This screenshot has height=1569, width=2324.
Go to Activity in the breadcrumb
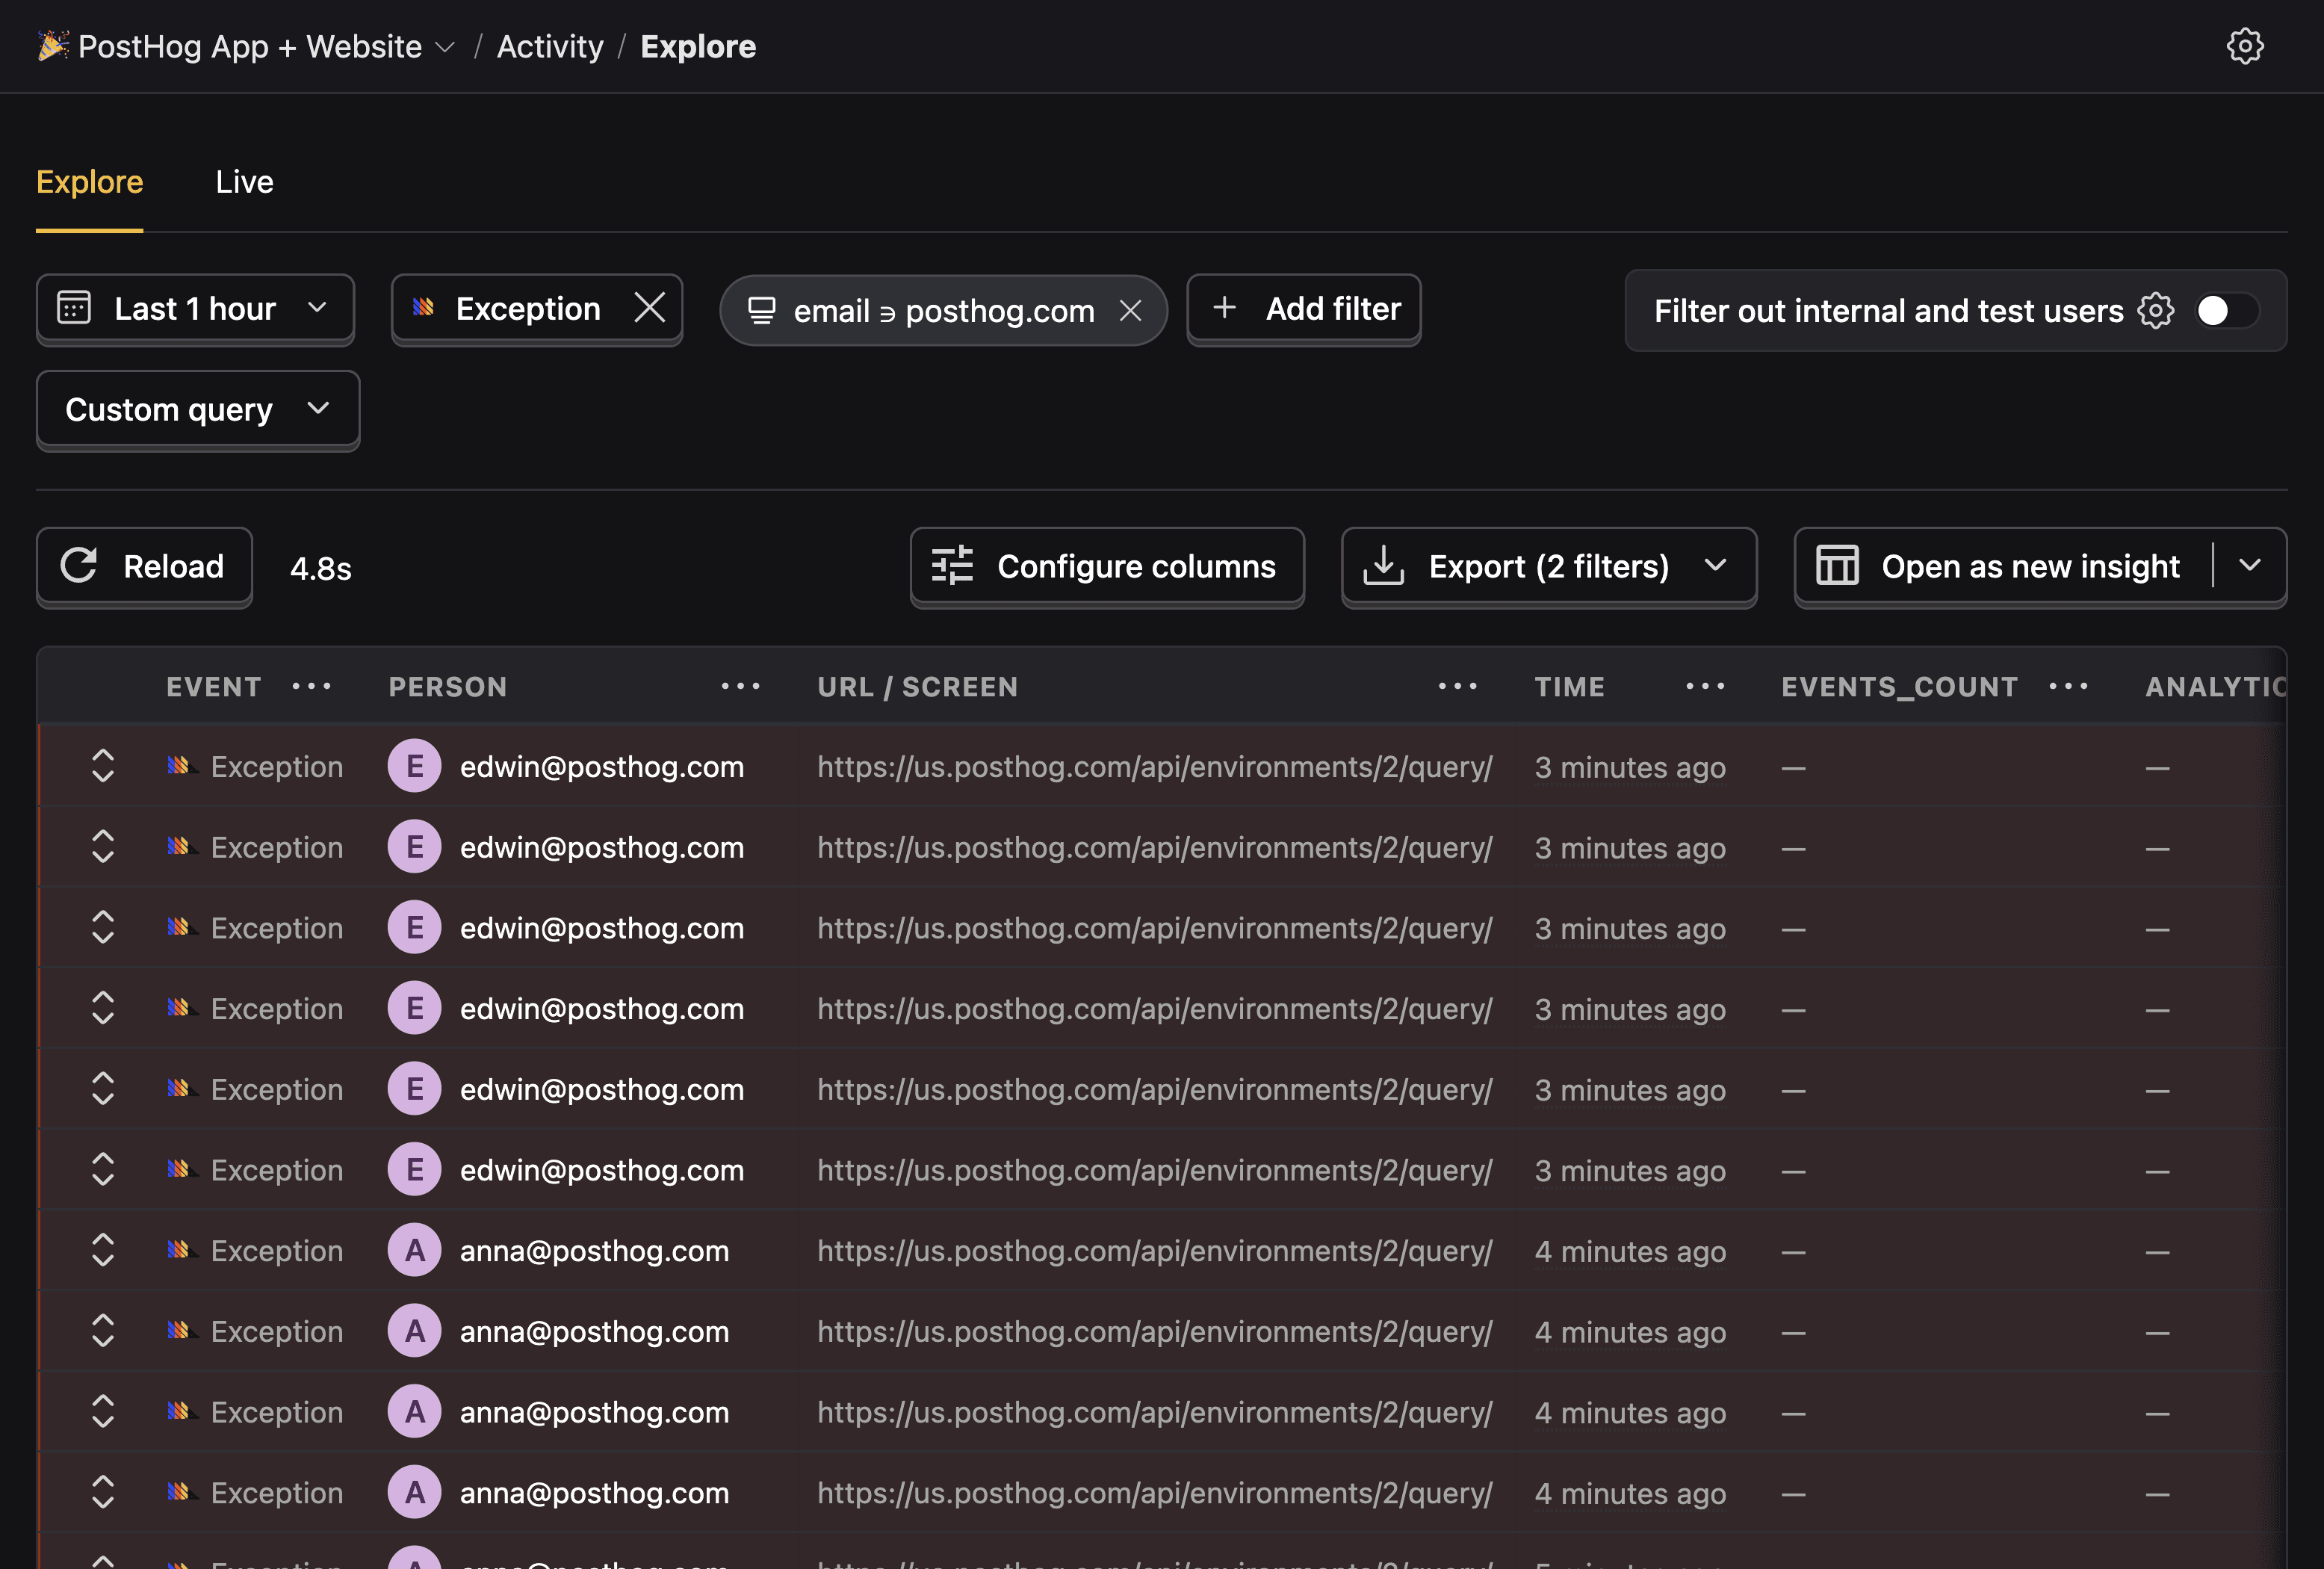550,47
